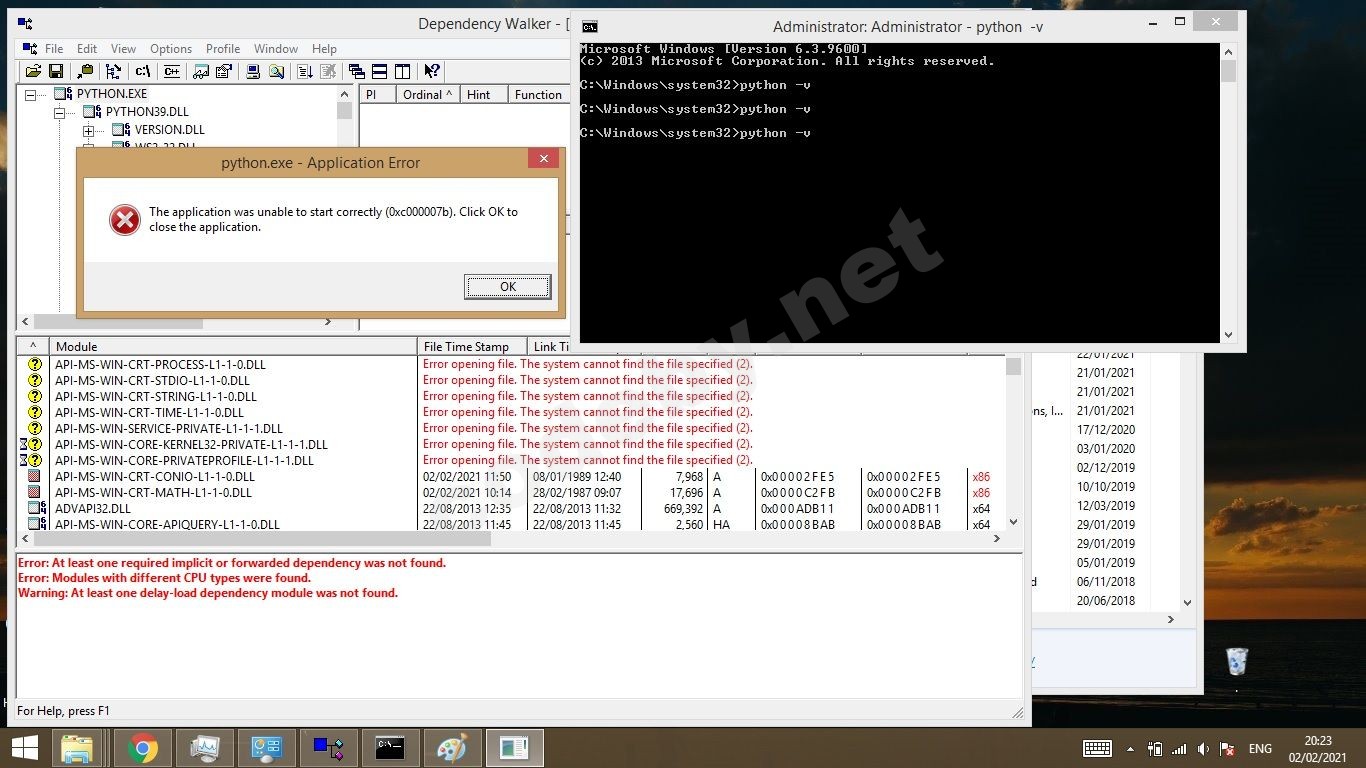
Task: Sort by the Module column header
Action: [234, 346]
